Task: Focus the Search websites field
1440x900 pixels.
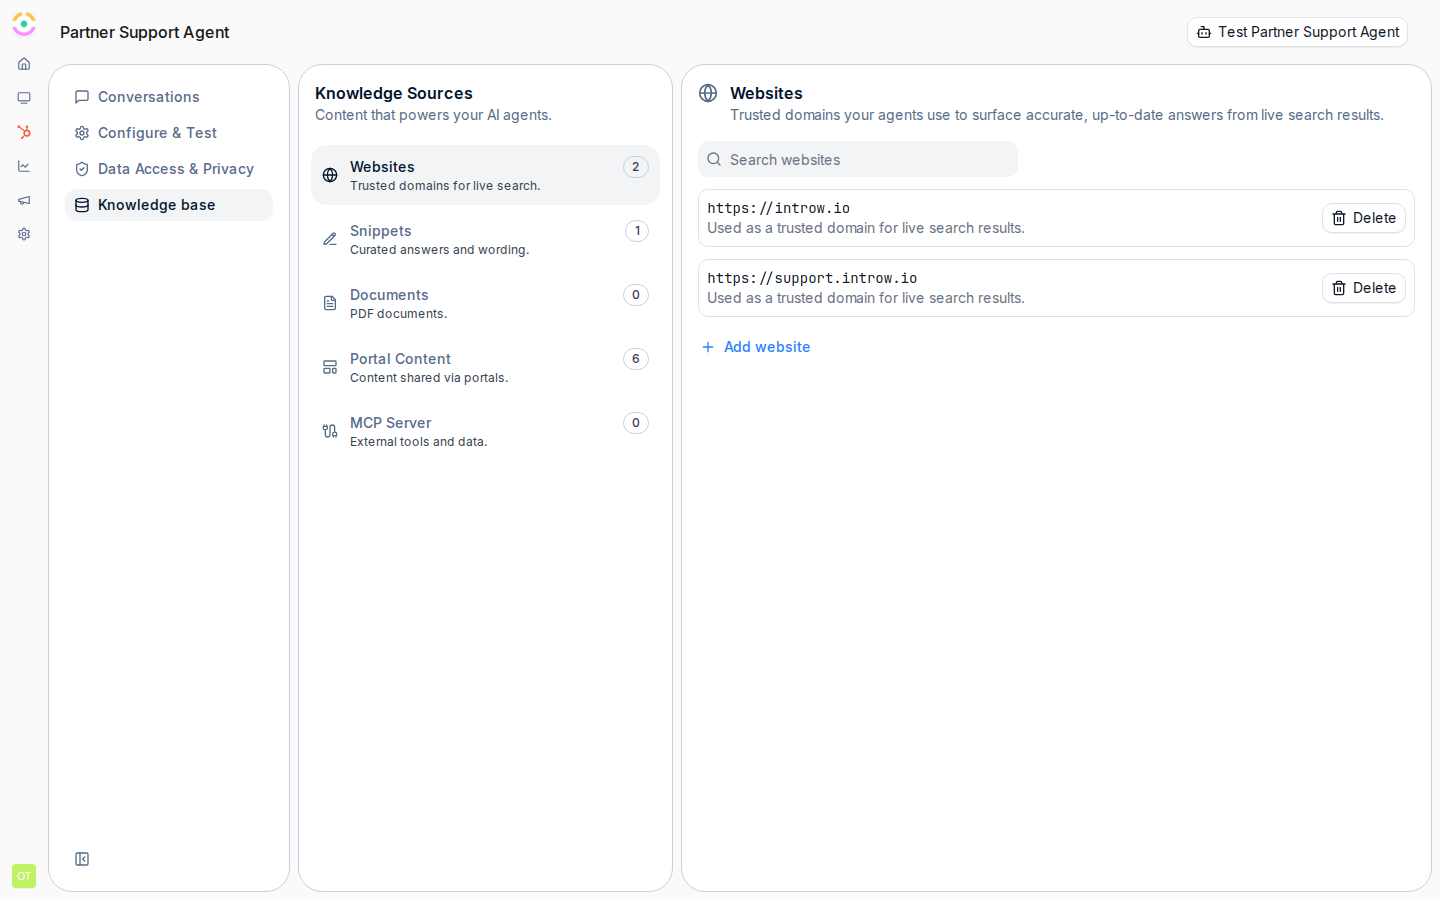Action: click(858, 159)
